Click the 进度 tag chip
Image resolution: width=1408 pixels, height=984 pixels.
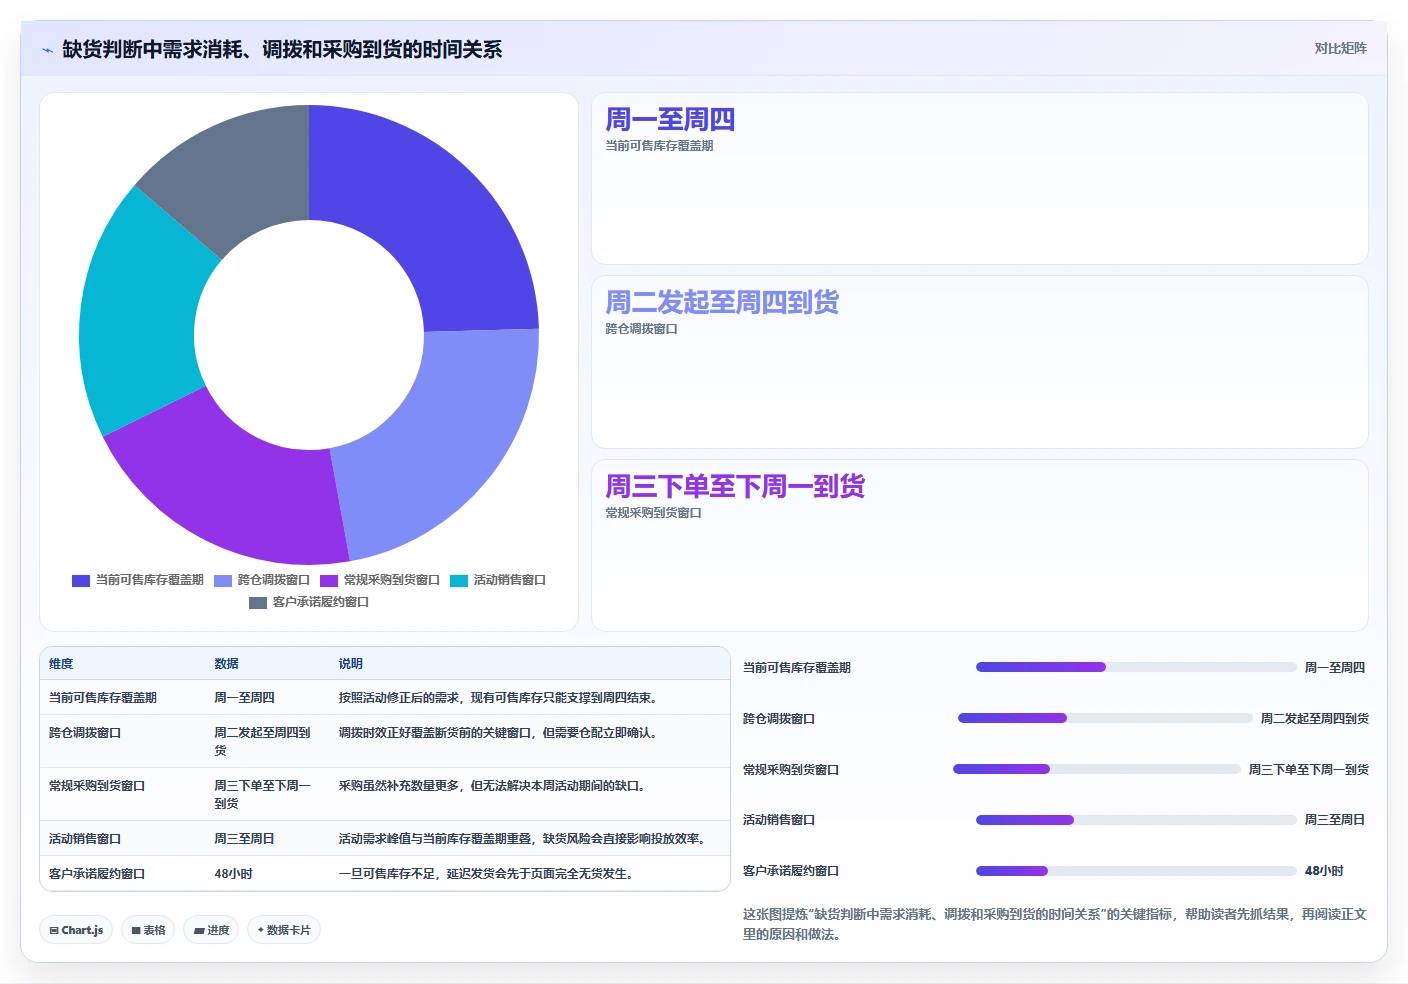(211, 930)
